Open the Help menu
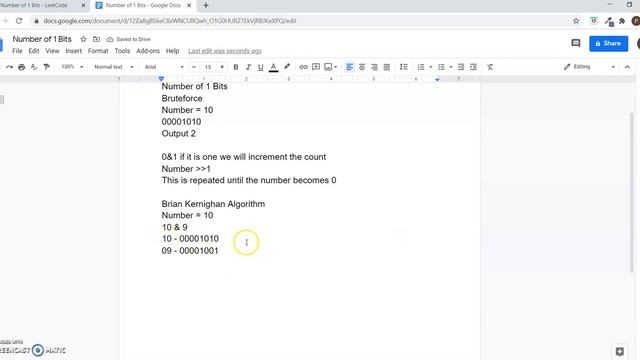Viewport: 640px width, 360px height. (x=172, y=51)
